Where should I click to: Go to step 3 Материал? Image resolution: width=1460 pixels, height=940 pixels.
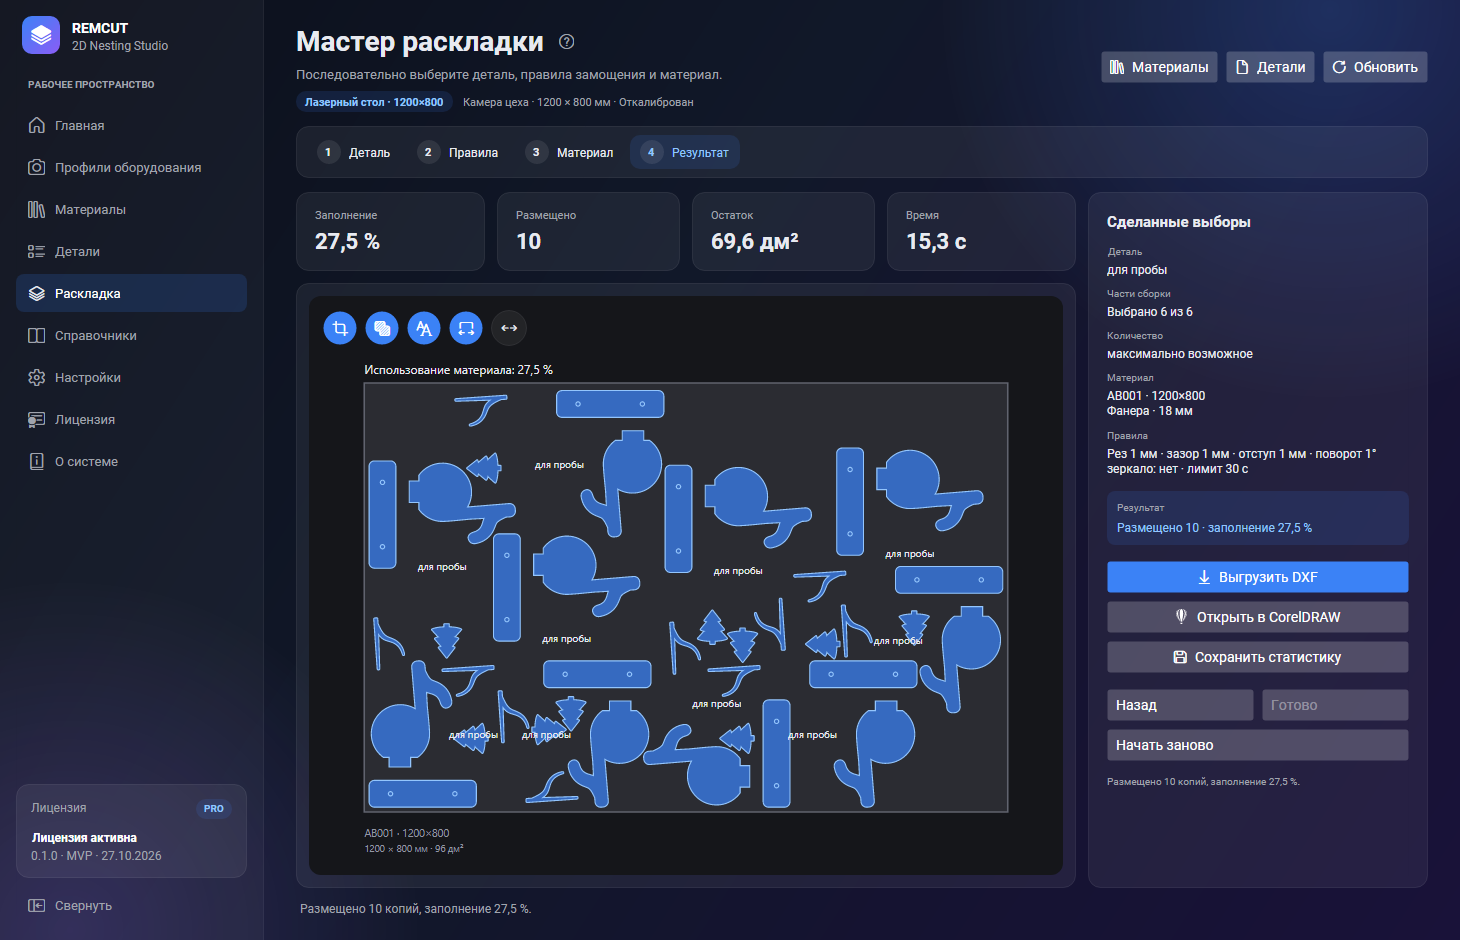(x=570, y=153)
